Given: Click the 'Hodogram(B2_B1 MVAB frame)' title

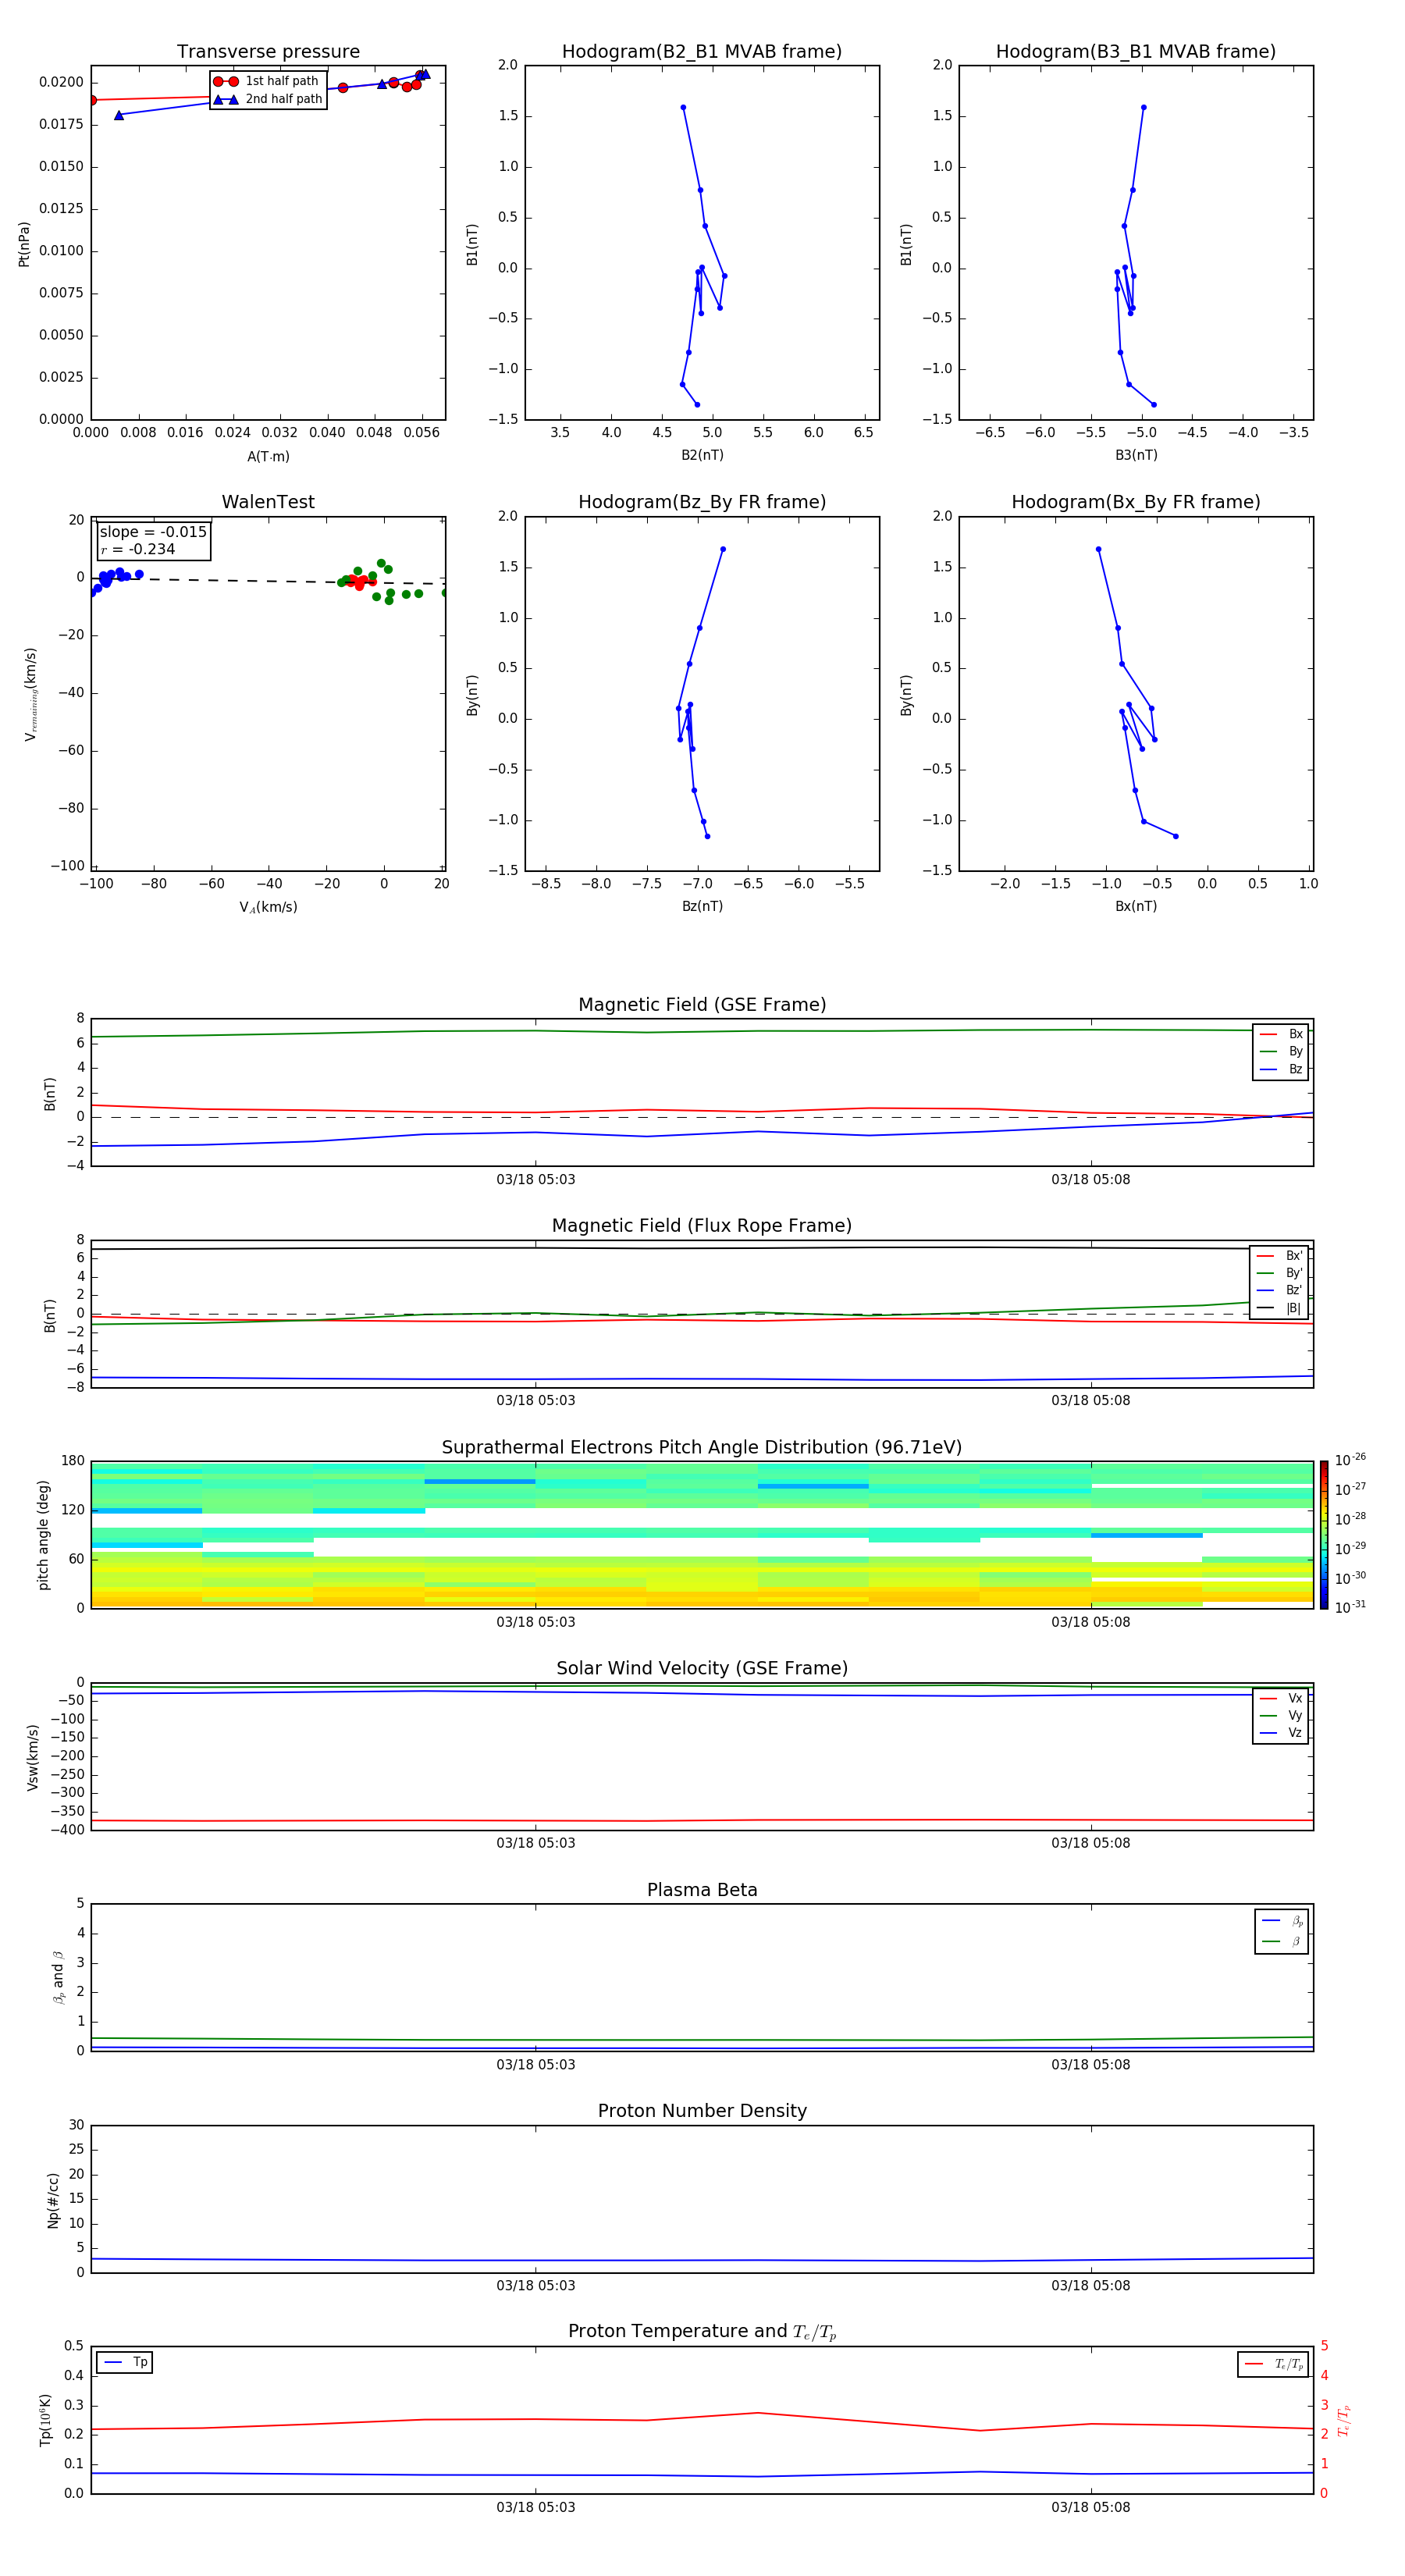Looking at the screenshot, I should coord(702,52).
